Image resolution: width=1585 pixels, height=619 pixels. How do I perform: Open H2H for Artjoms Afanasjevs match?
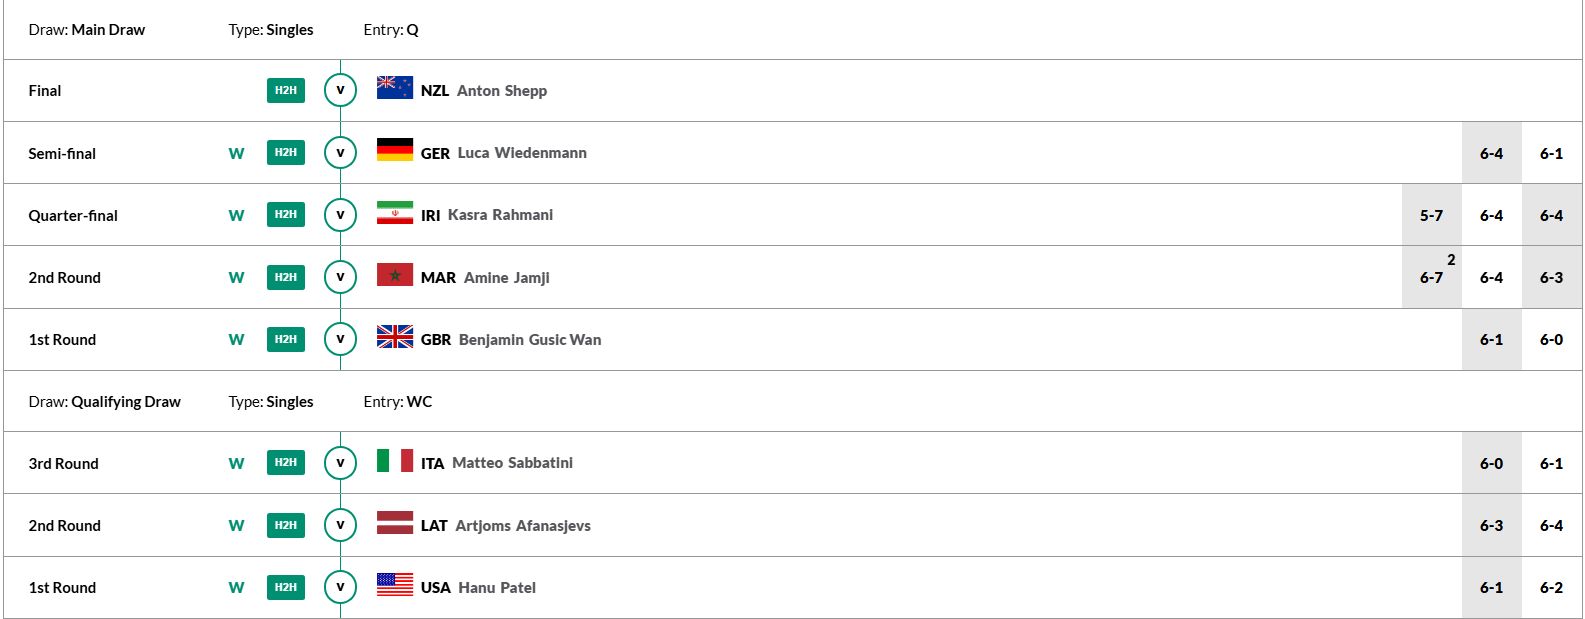286,525
